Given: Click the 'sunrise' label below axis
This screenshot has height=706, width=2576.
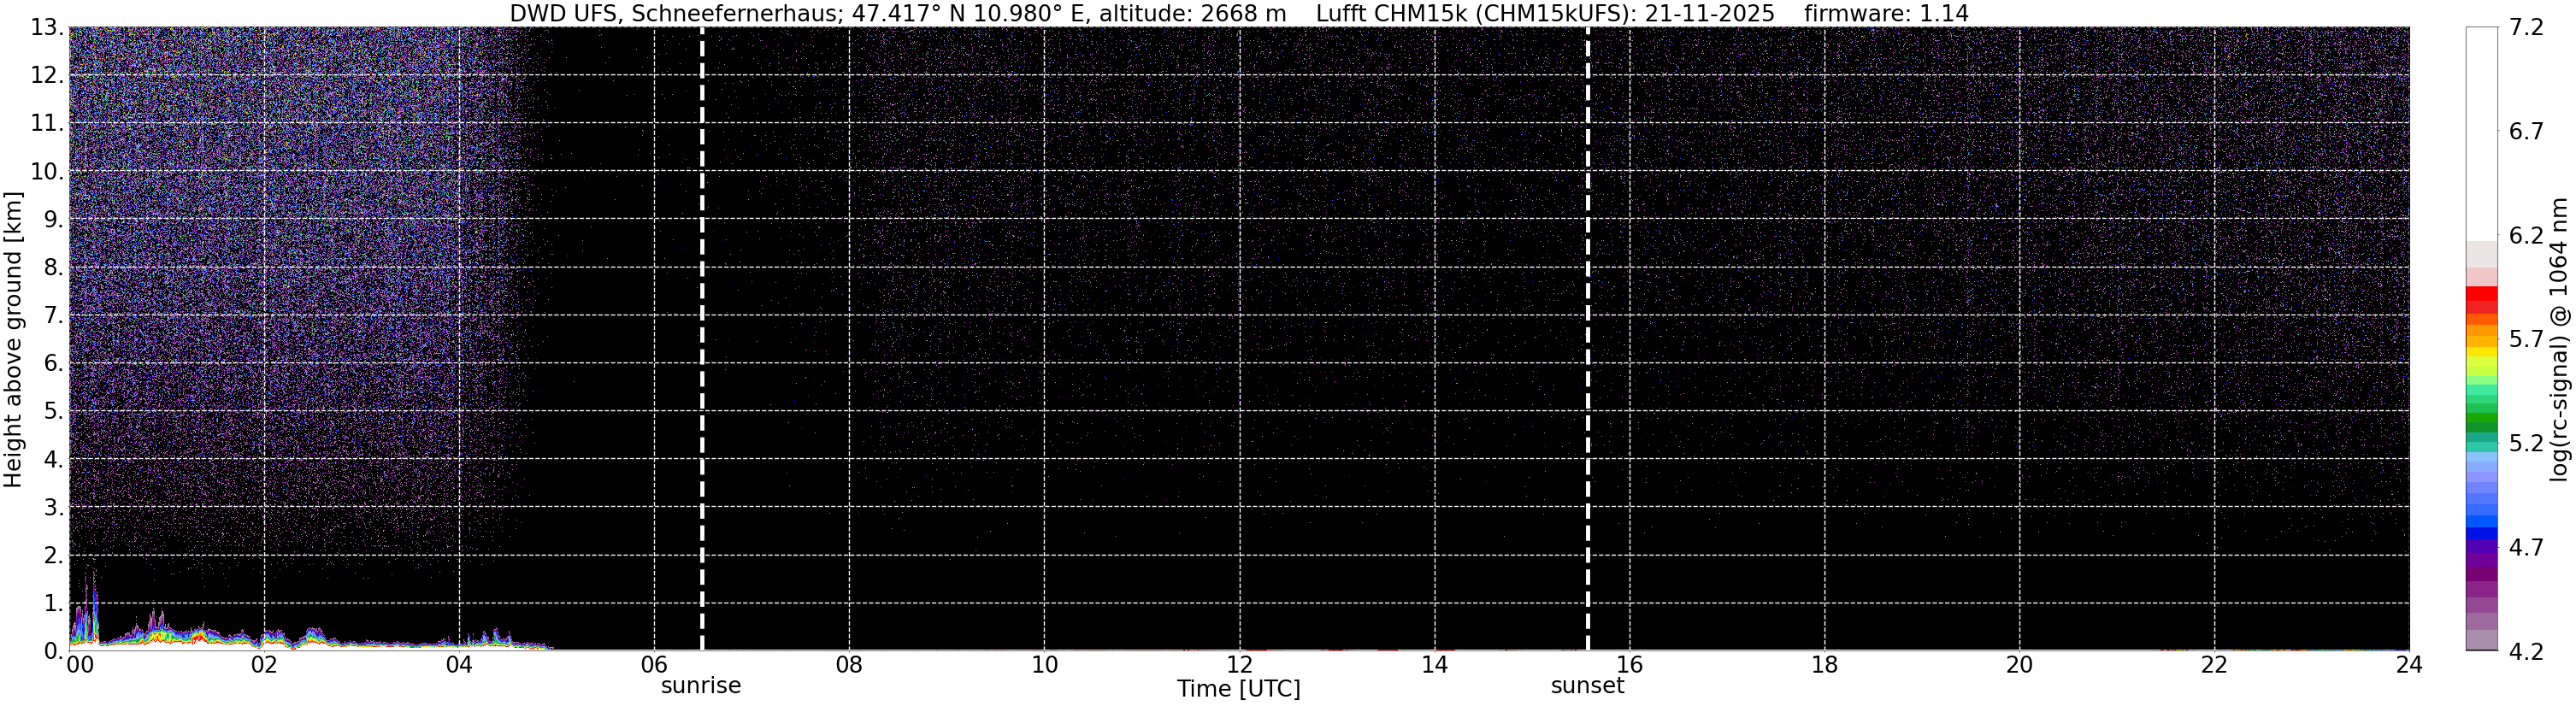Looking at the screenshot, I should pyautogui.click(x=701, y=686).
